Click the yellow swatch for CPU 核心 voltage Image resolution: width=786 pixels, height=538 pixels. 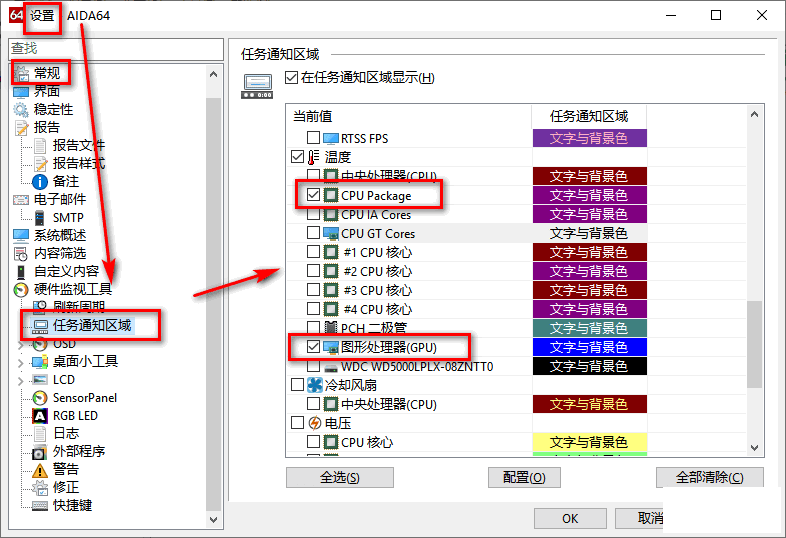tap(590, 442)
